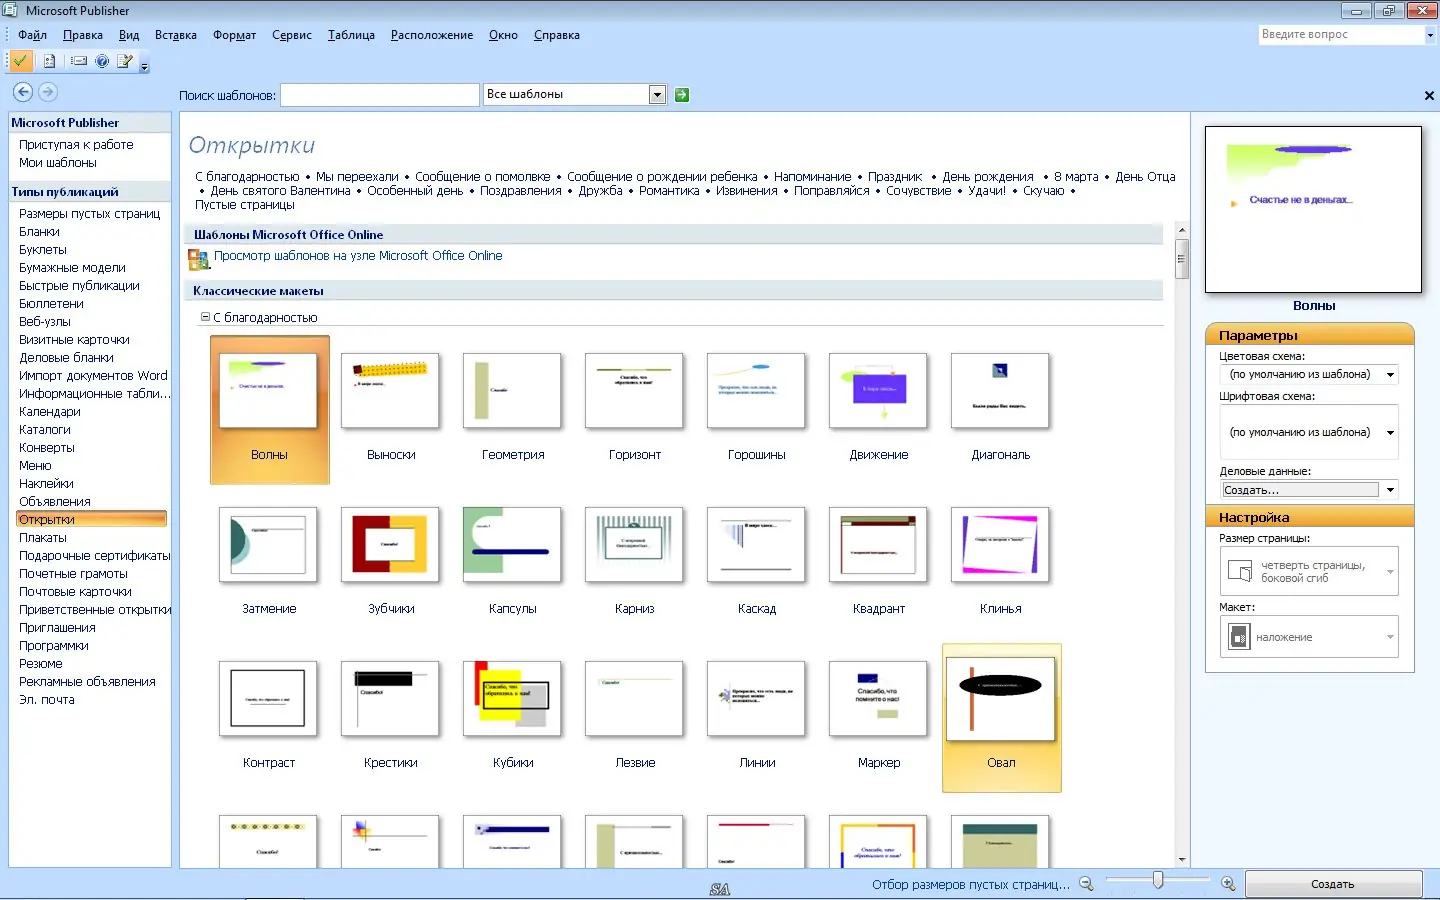The height and width of the screenshot is (900, 1440).
Task: Click the layout icon under Макет
Action: tap(1239, 637)
